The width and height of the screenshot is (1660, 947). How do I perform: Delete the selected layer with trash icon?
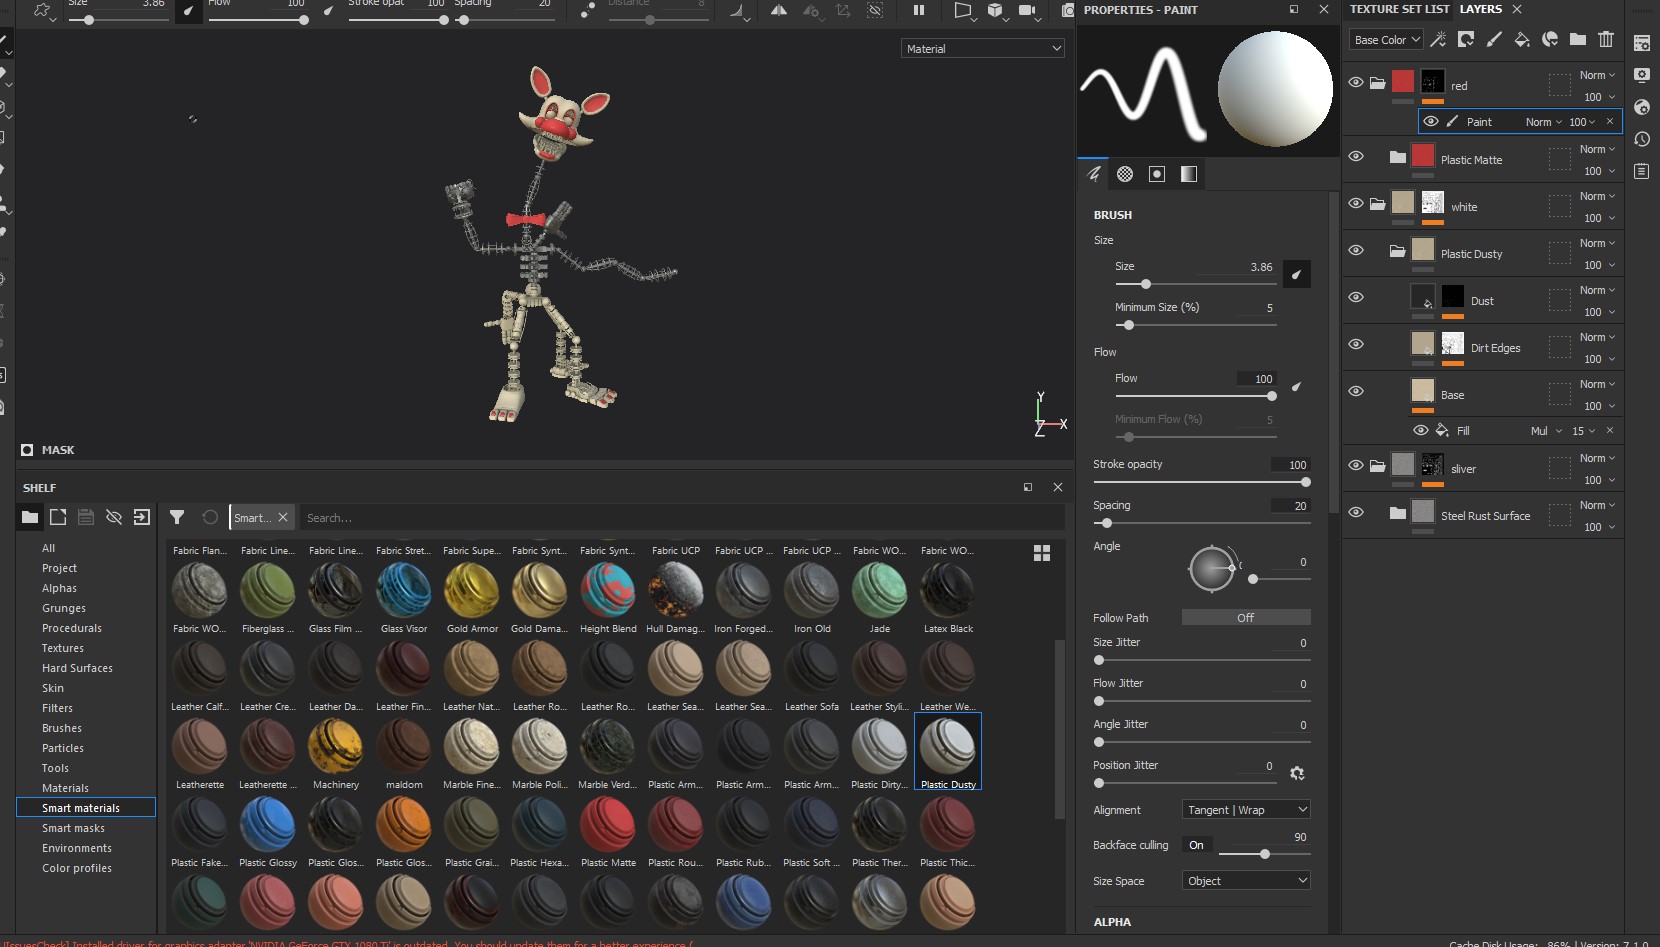pos(1606,40)
